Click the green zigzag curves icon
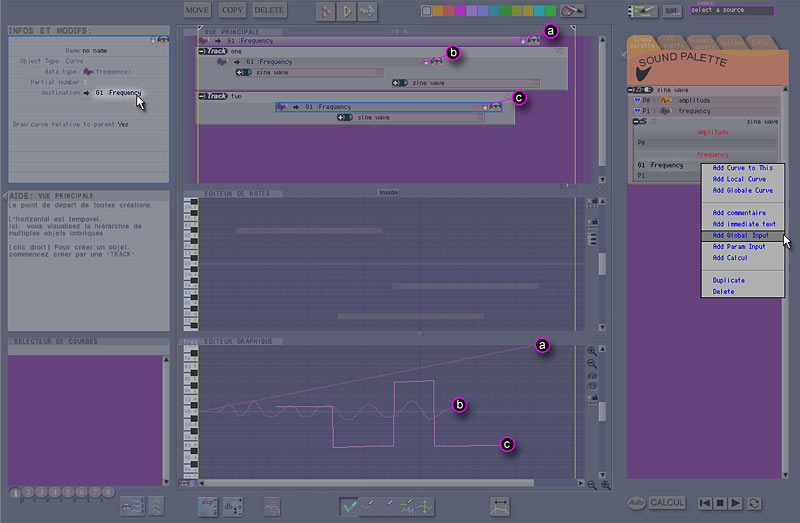Screen dimensions: 800x523 click(156, 506)
